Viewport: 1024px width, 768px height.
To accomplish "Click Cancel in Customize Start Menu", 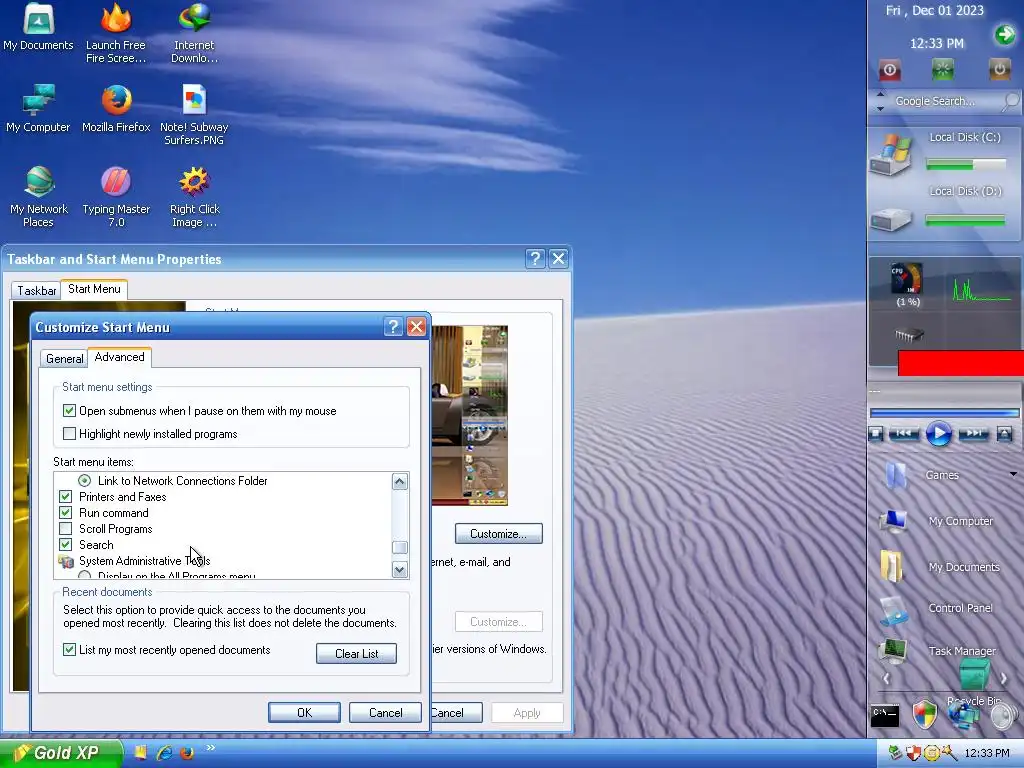I will click(x=385, y=712).
